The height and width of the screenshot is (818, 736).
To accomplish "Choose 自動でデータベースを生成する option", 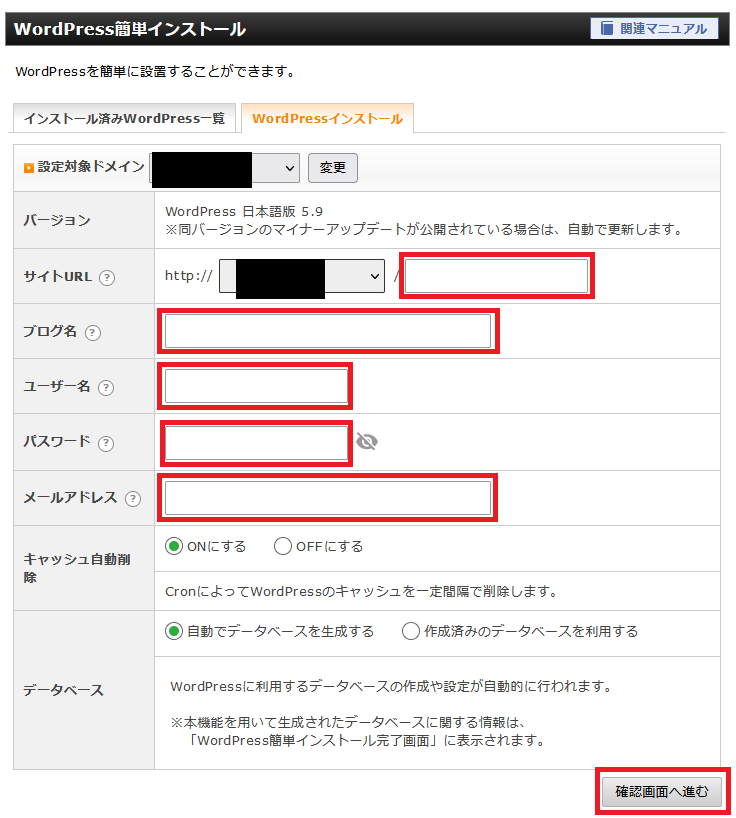I will 174,631.
